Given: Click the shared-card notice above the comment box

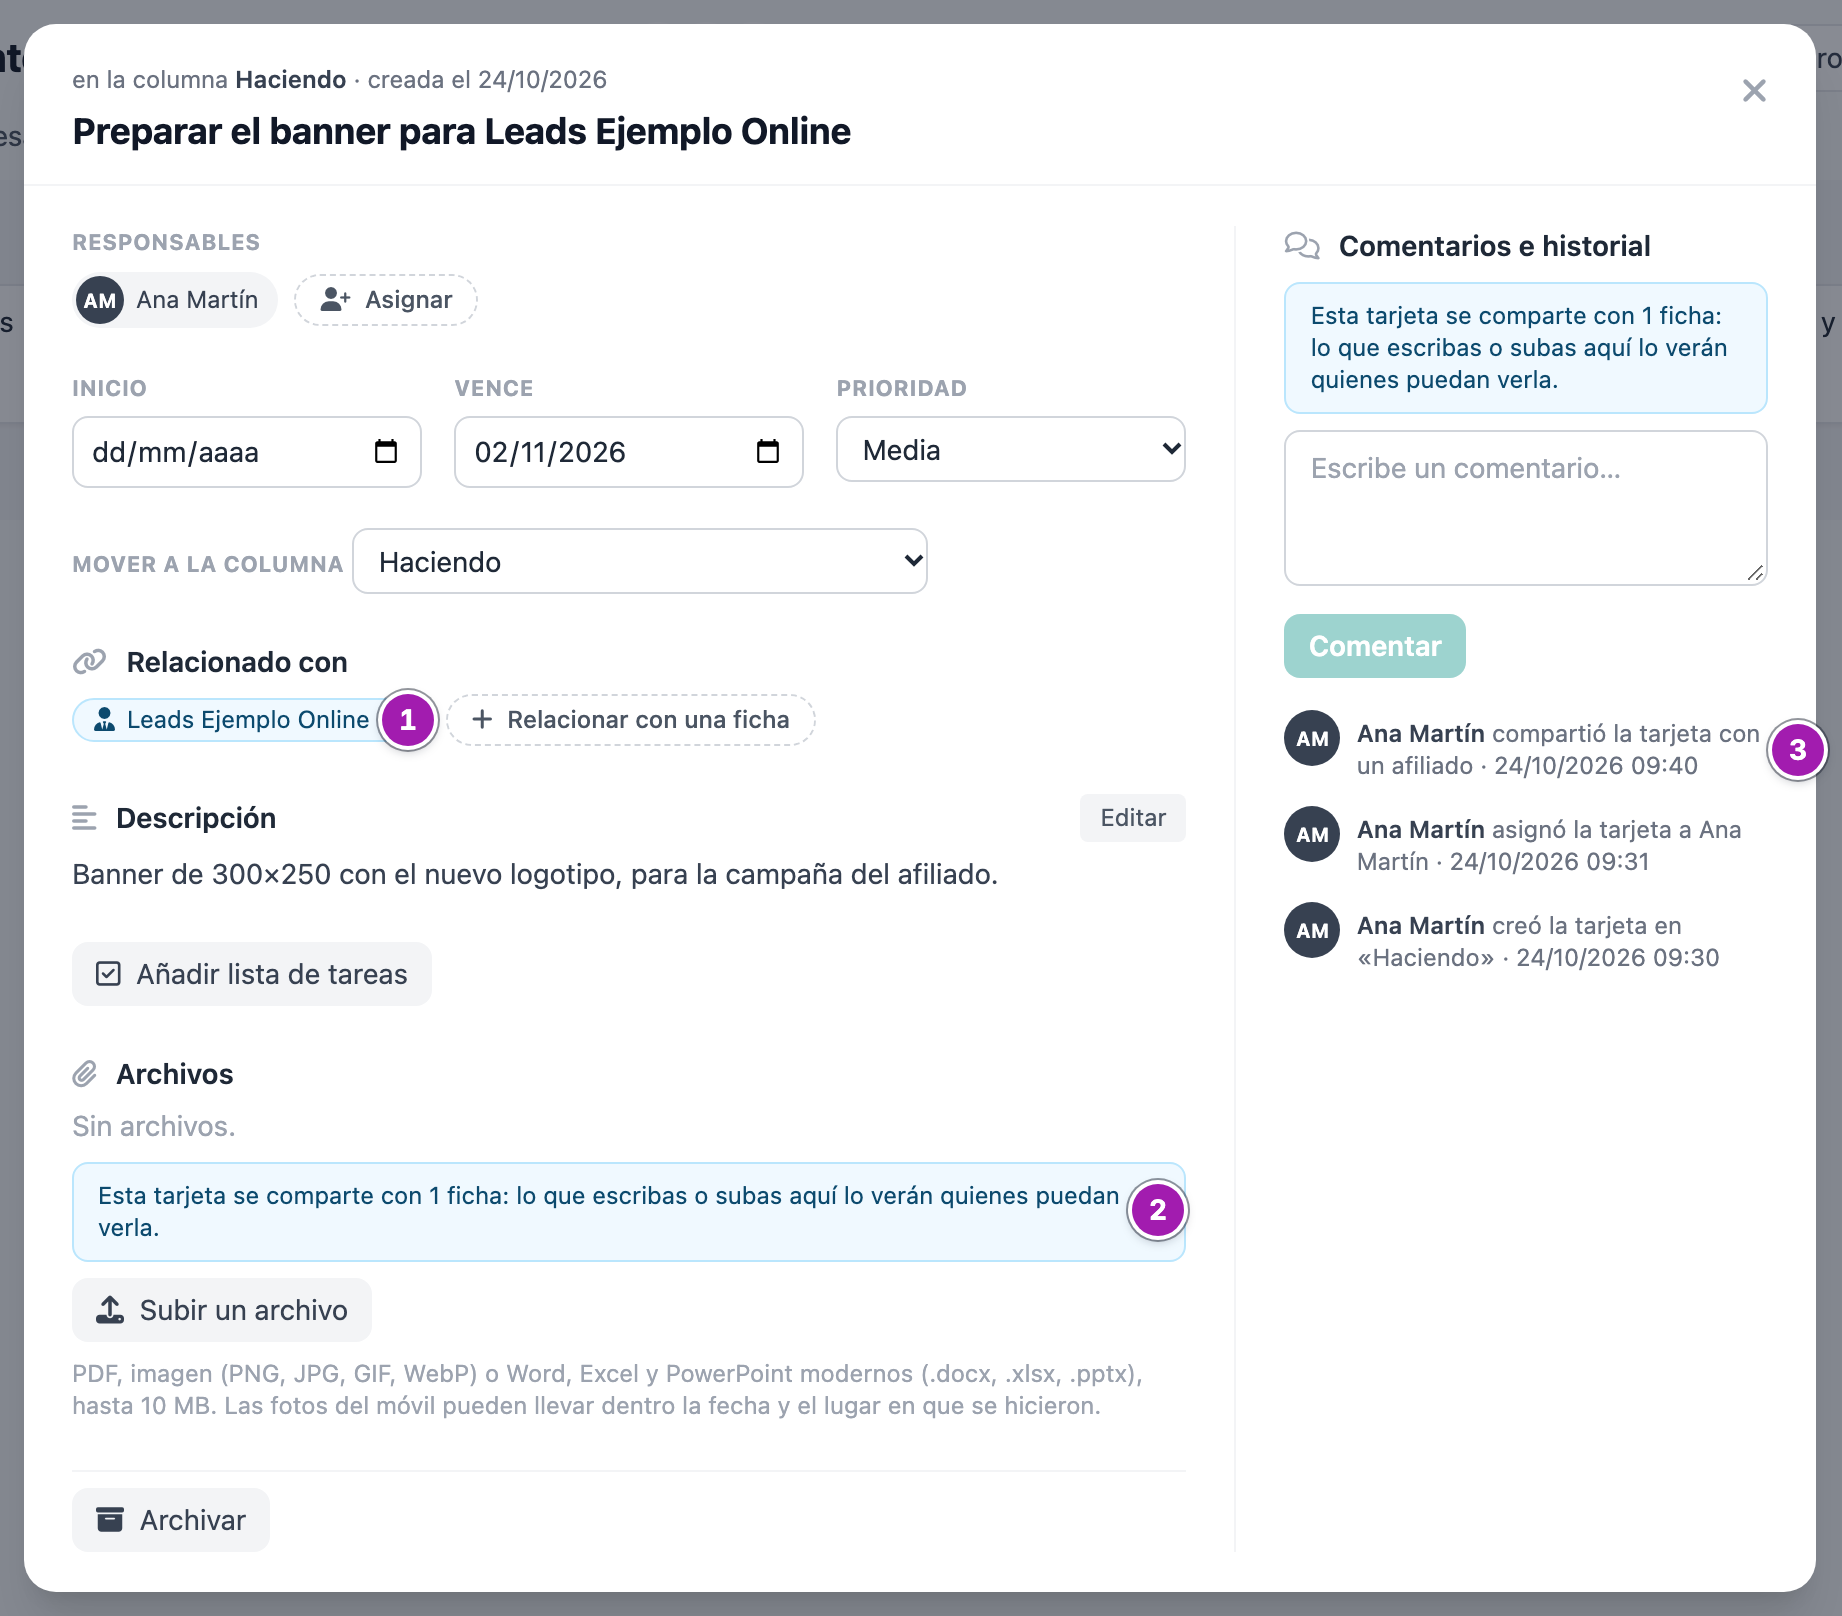Looking at the screenshot, I should (x=1526, y=348).
